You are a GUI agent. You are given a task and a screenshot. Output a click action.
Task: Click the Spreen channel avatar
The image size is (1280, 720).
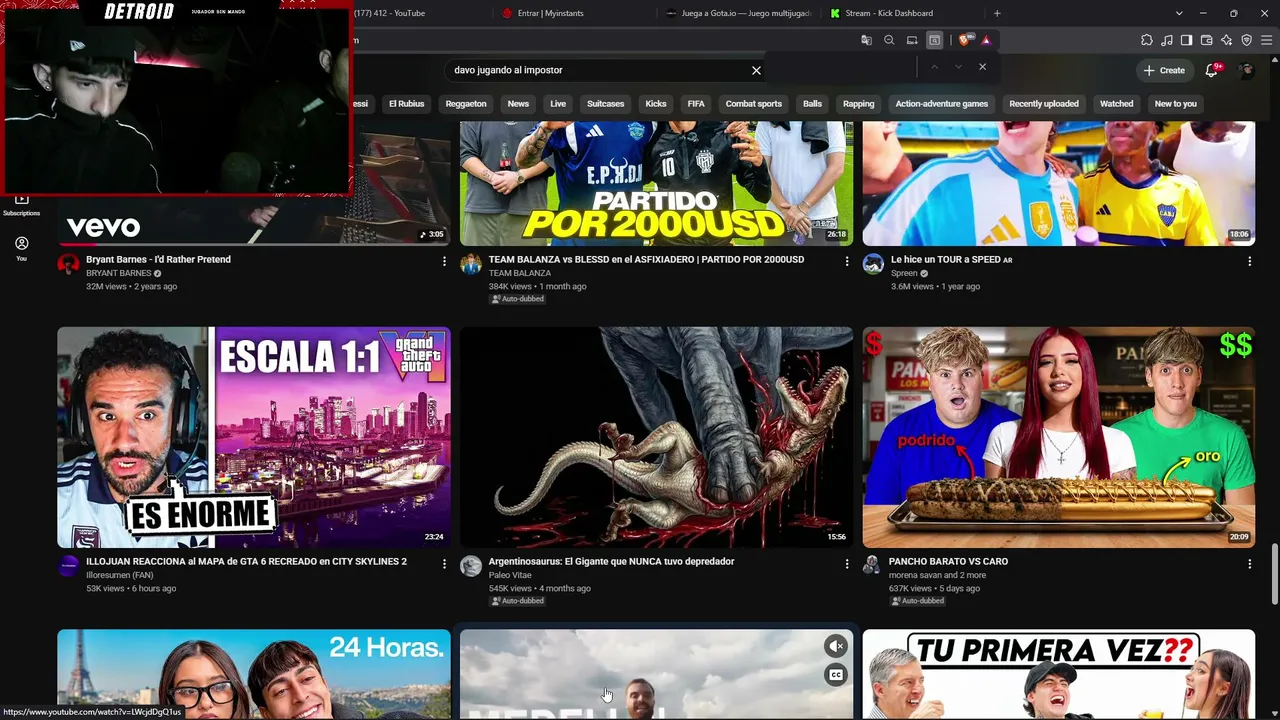[873, 264]
